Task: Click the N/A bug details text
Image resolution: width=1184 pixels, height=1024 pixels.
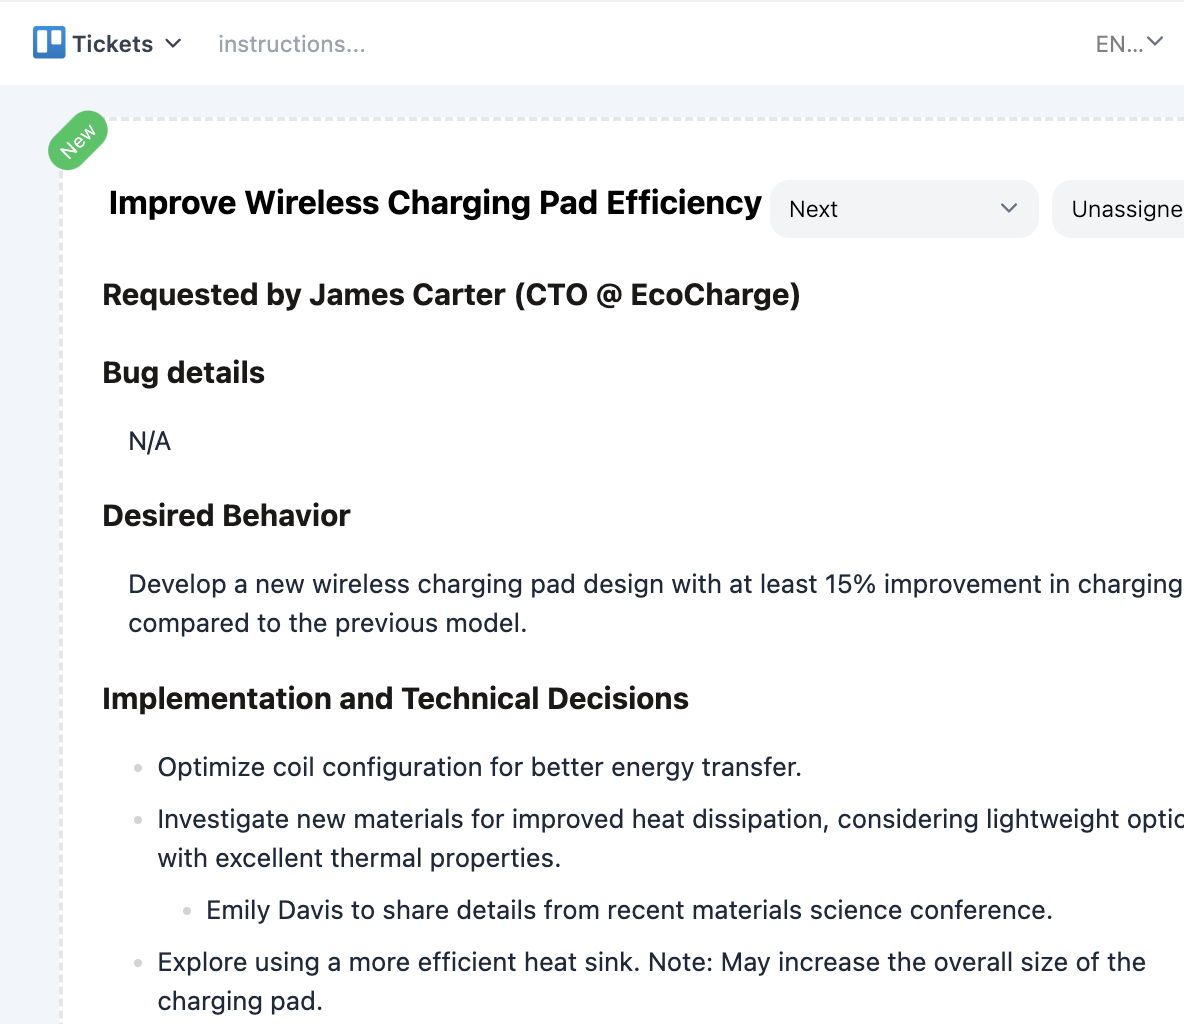Action: point(150,441)
